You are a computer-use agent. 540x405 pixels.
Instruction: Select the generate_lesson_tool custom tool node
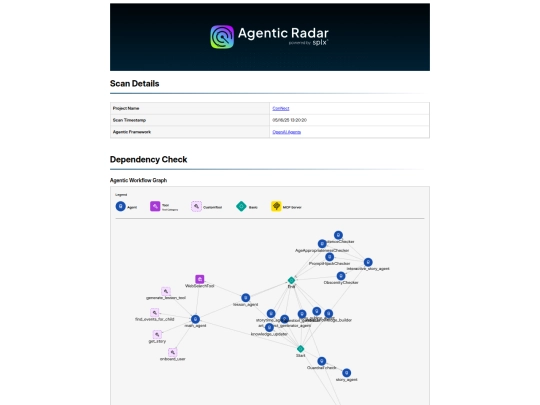(166, 291)
